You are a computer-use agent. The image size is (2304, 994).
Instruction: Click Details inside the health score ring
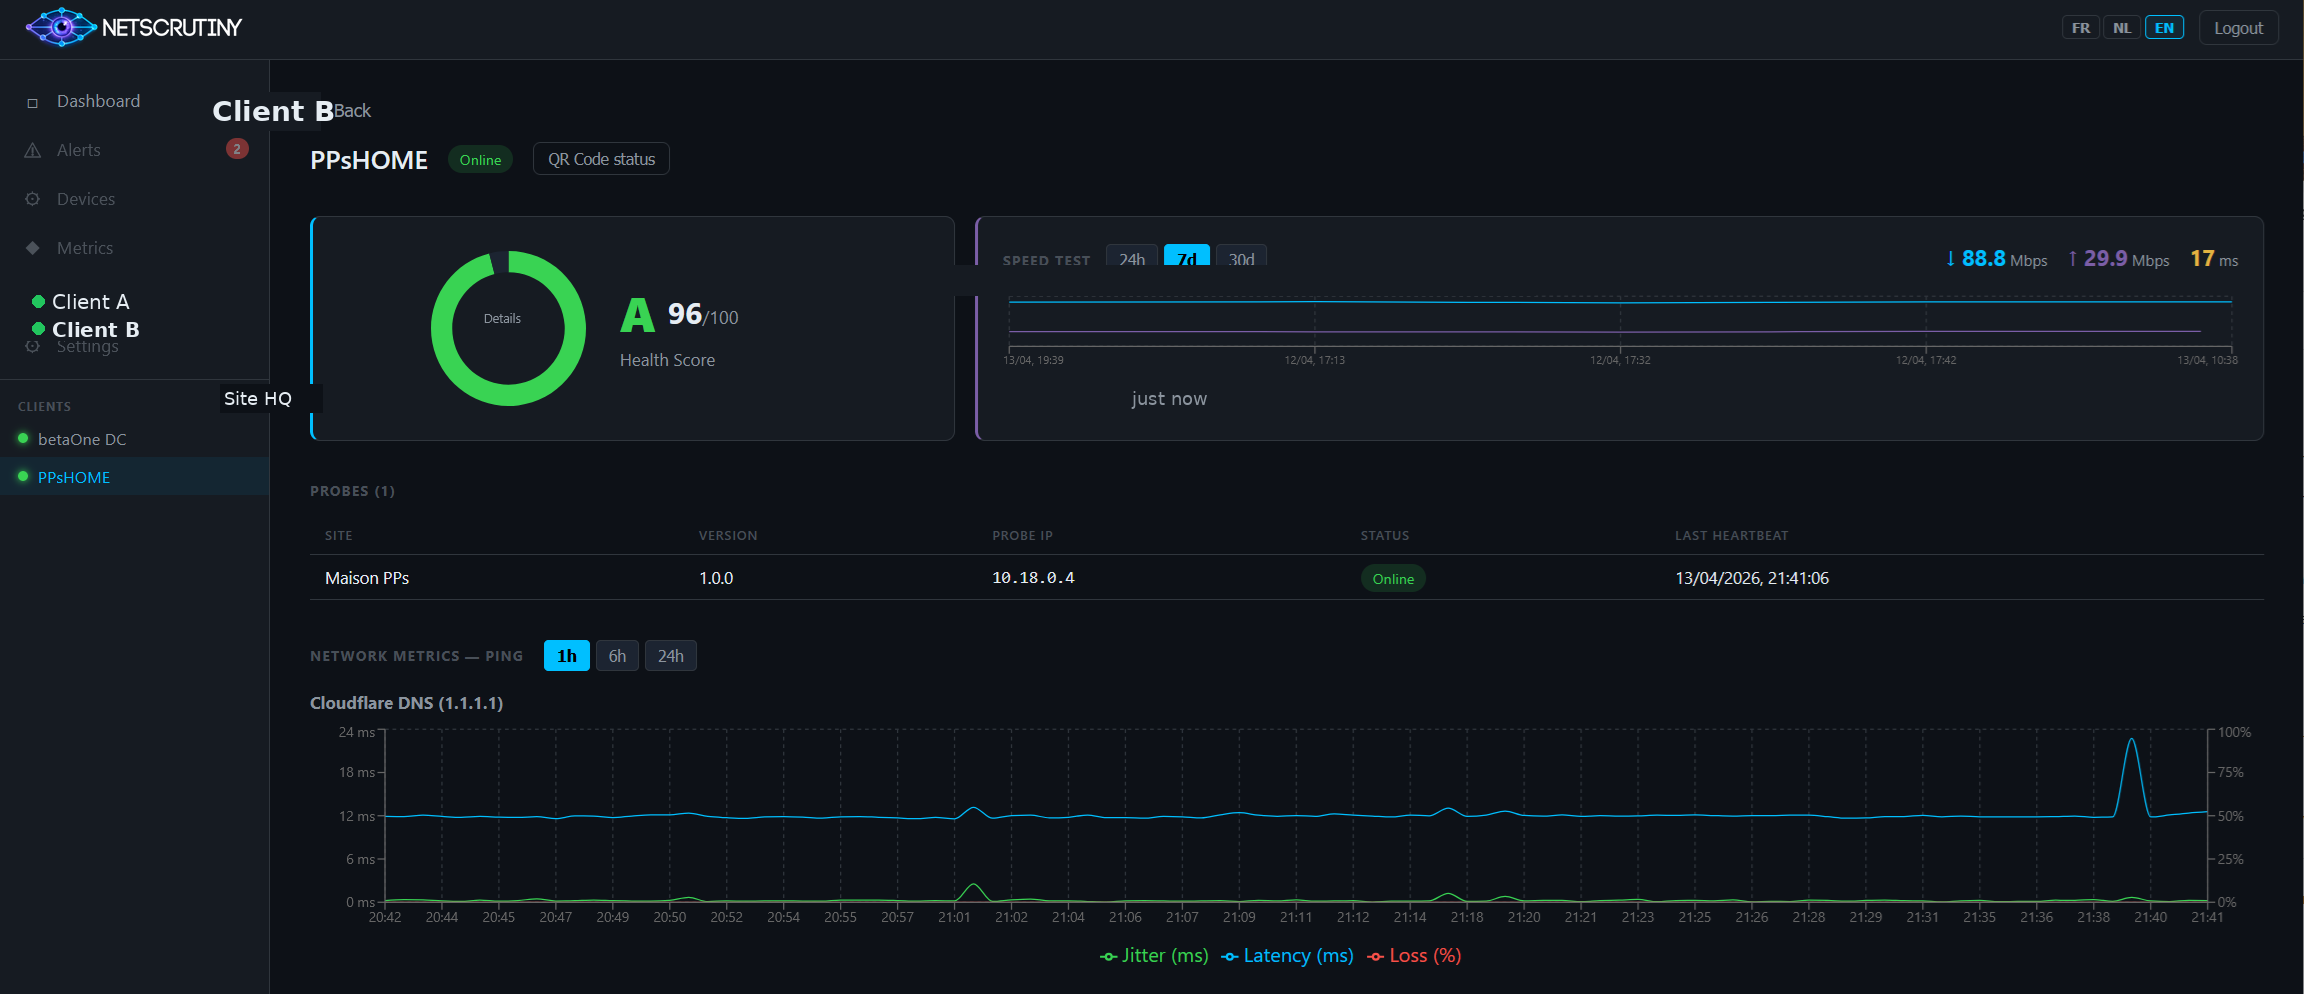tap(503, 318)
